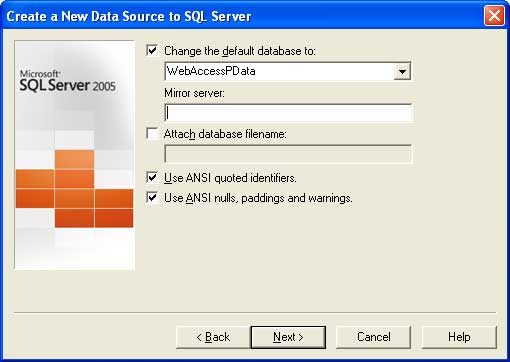Image resolution: width=510 pixels, height=362 pixels.
Task: Open Help for this dialog
Action: click(x=459, y=337)
